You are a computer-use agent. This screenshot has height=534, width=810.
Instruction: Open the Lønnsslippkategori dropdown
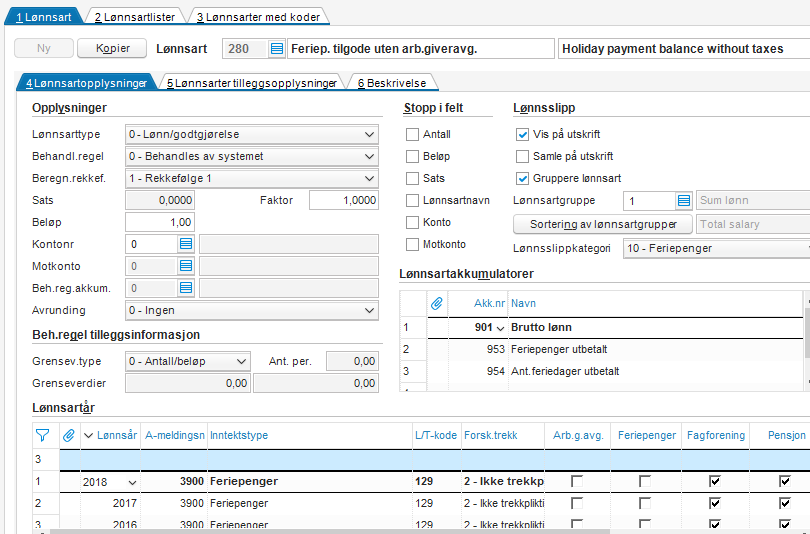point(716,248)
